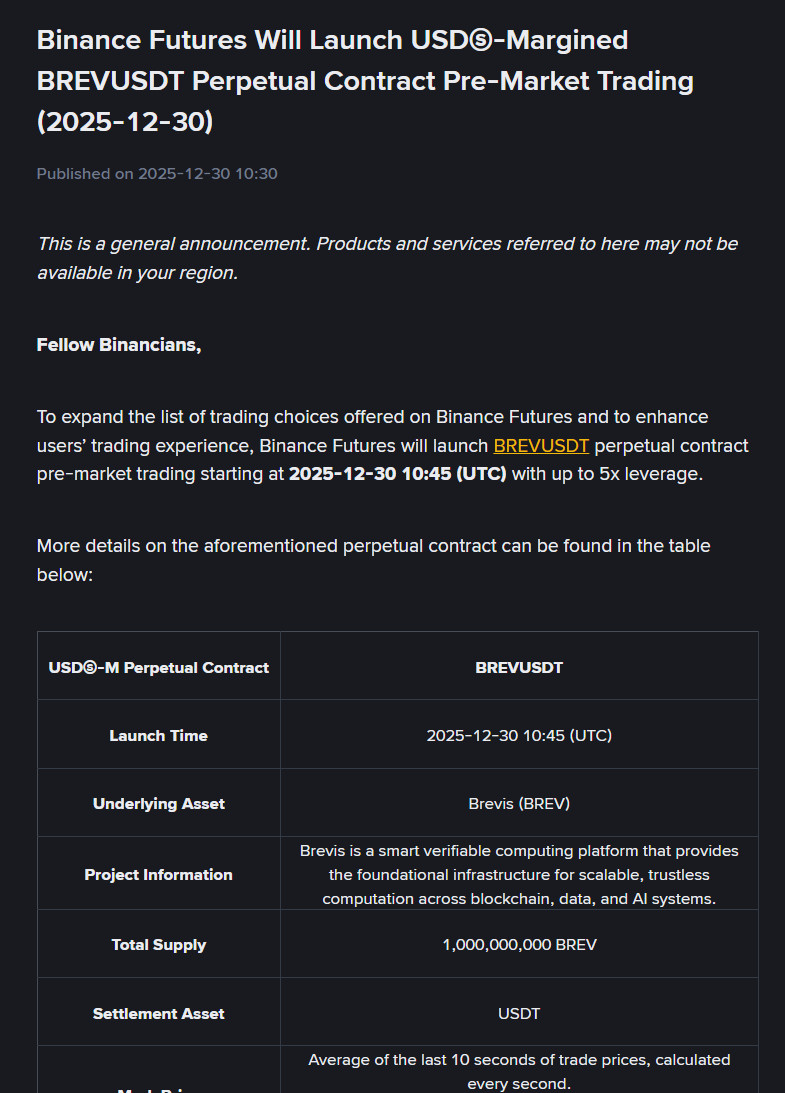Click the "Brevis (BREV)" table cell
The height and width of the screenshot is (1093, 785).
519,804
